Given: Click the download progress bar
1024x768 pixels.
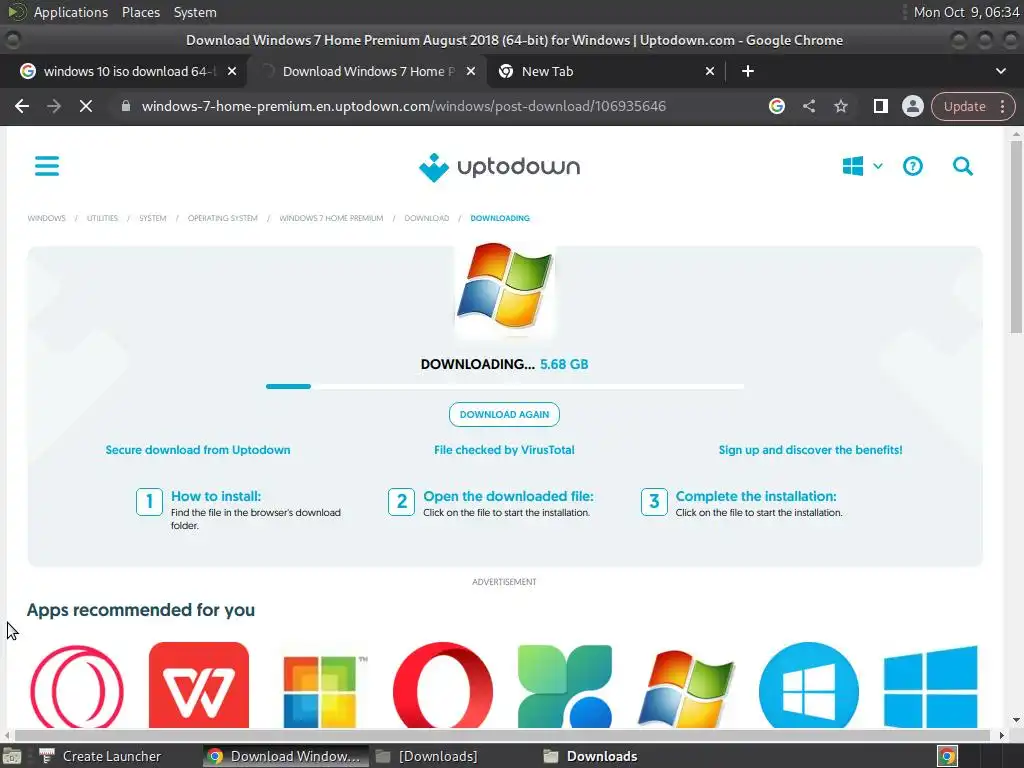Looking at the screenshot, I should tap(504, 387).
